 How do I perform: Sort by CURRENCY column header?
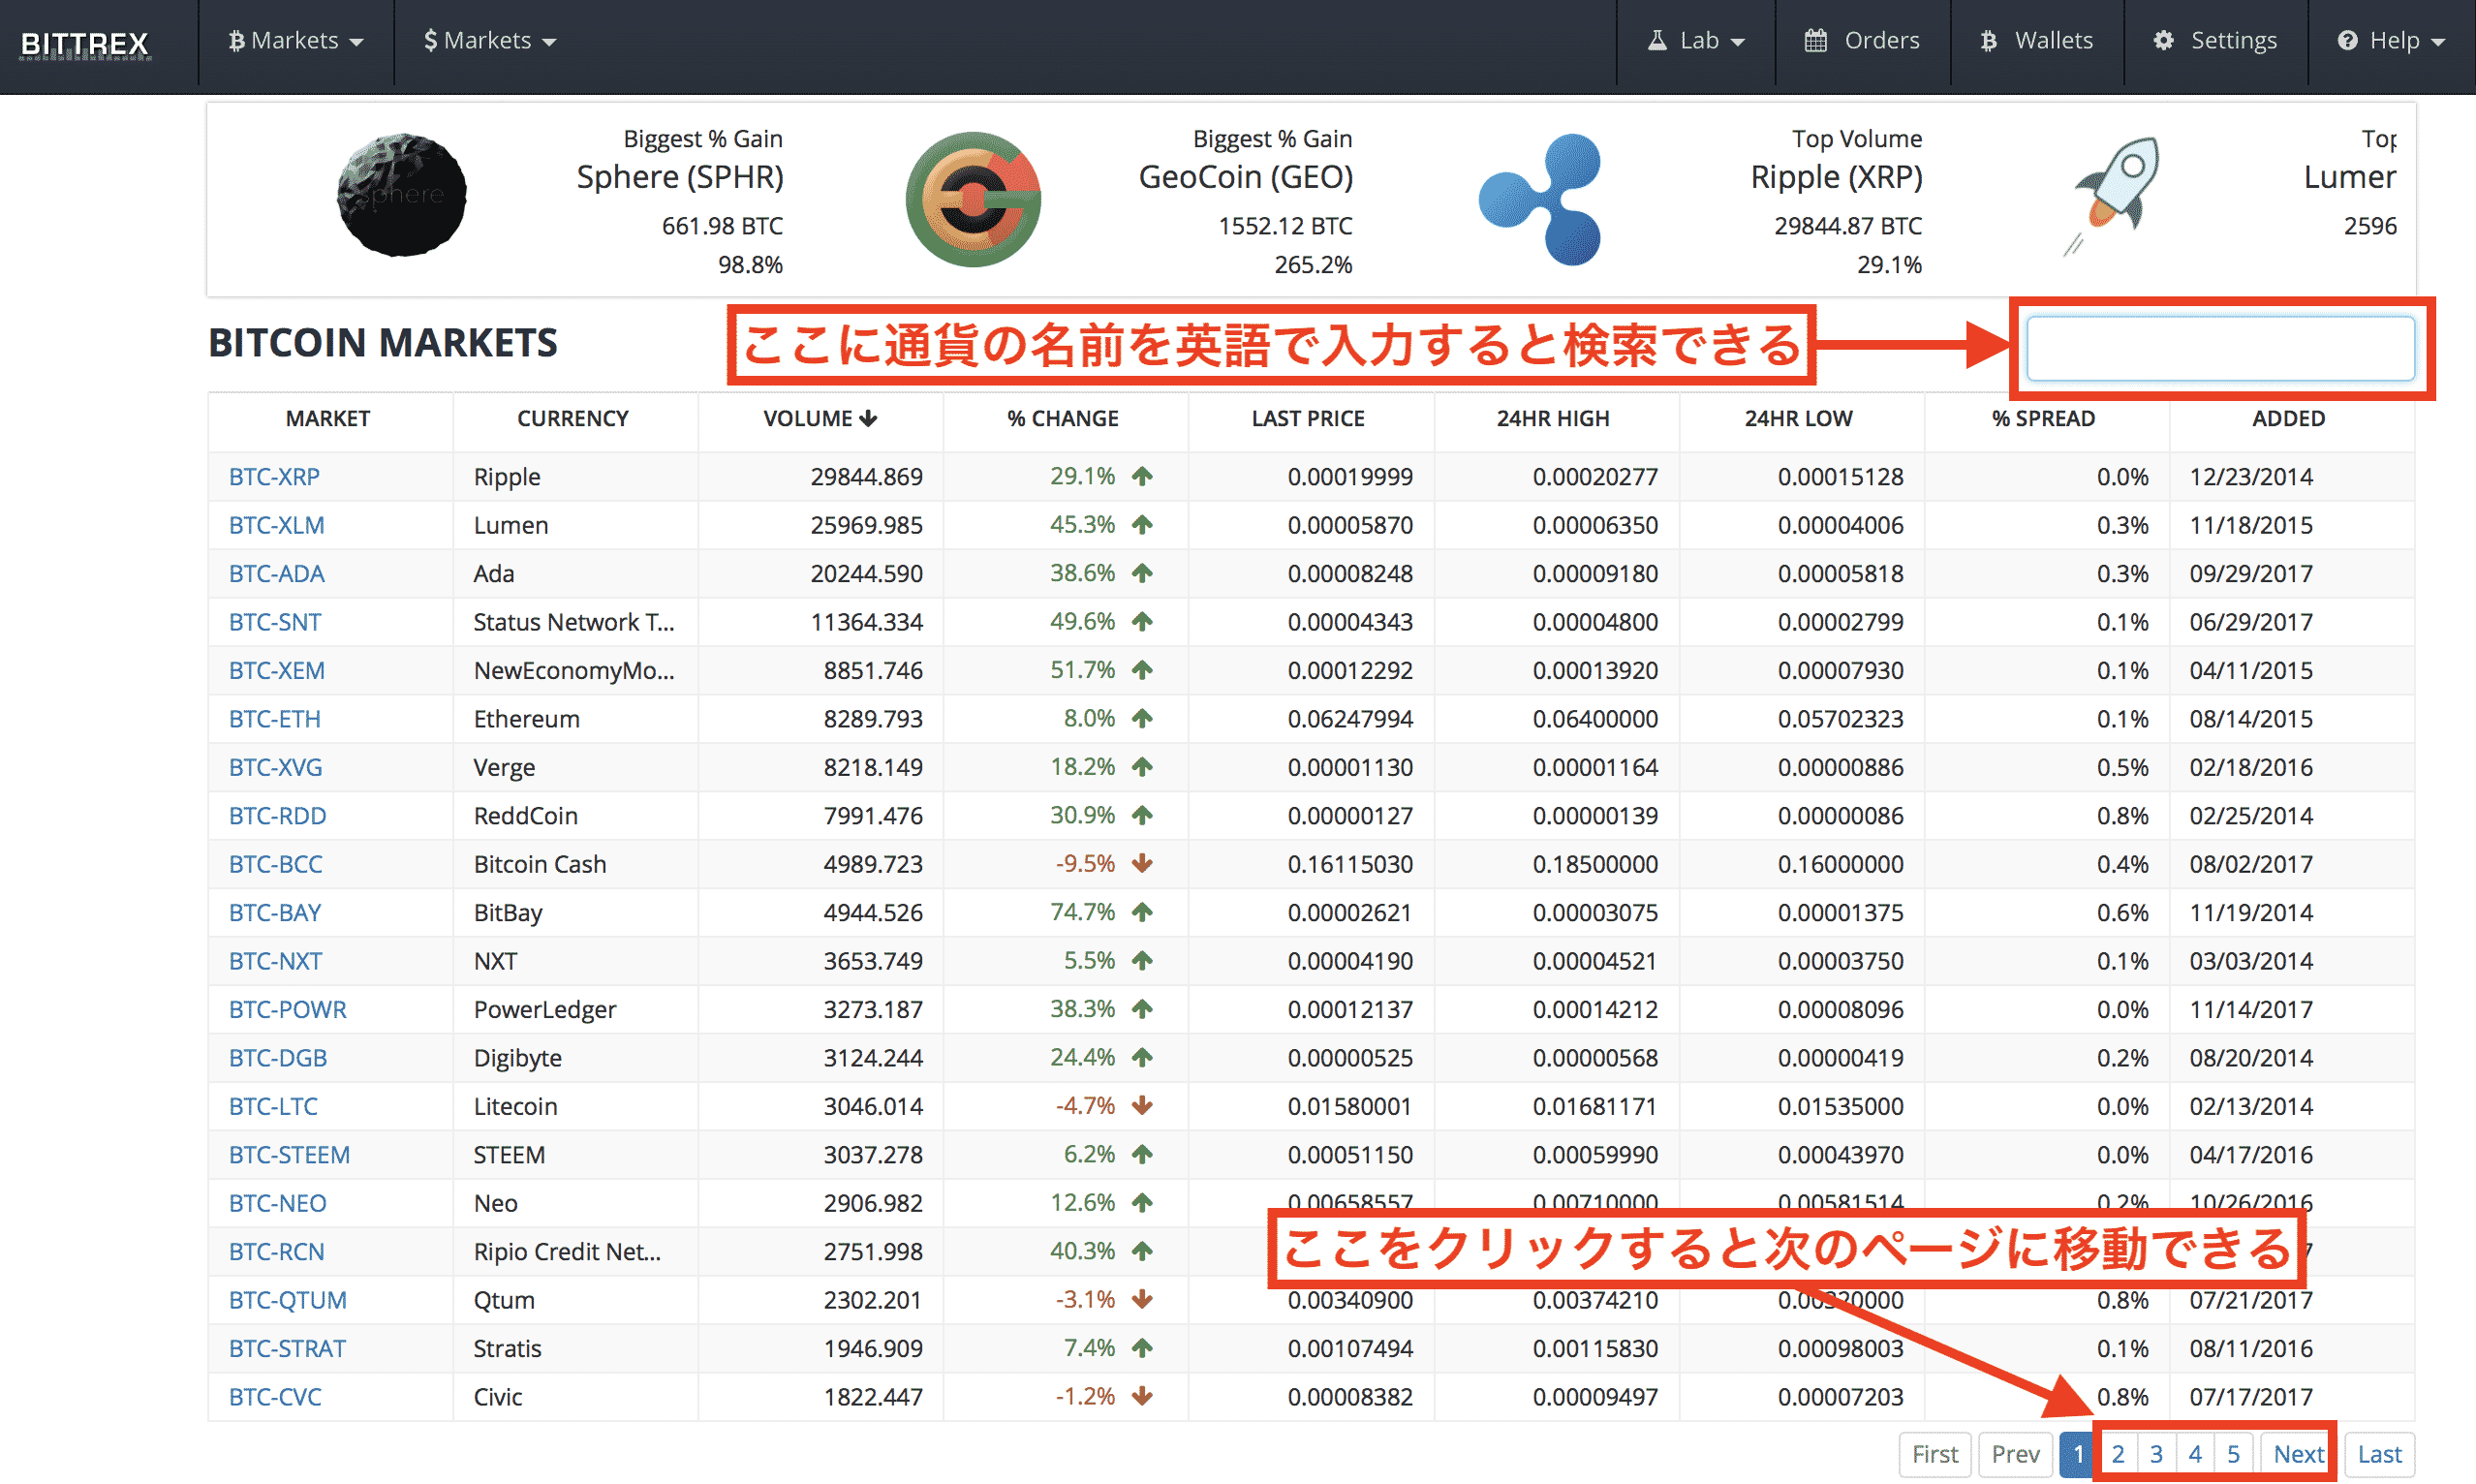click(x=573, y=419)
